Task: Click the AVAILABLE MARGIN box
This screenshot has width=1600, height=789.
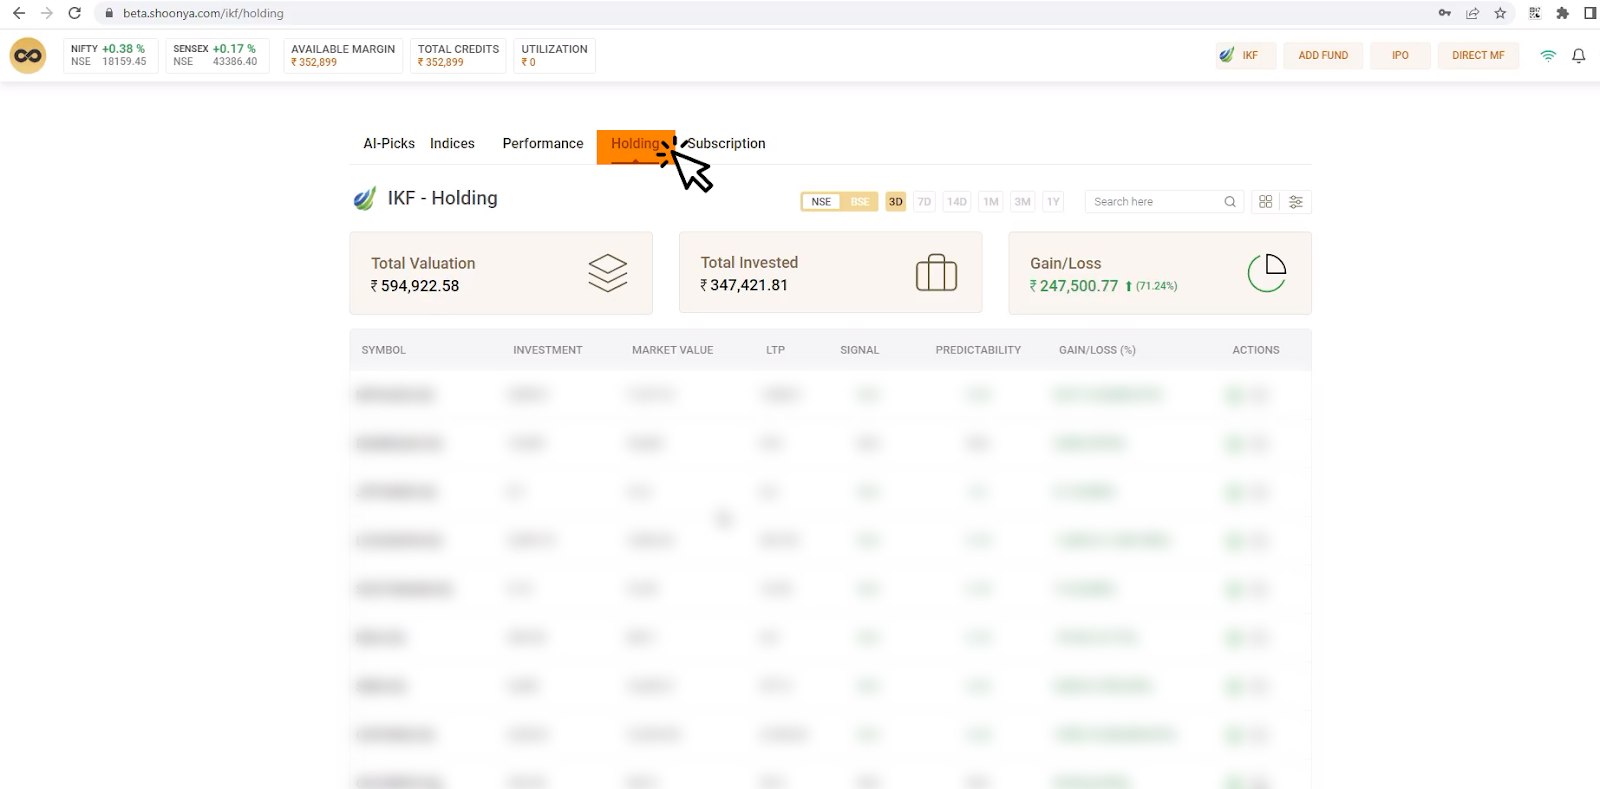Action: coord(343,55)
